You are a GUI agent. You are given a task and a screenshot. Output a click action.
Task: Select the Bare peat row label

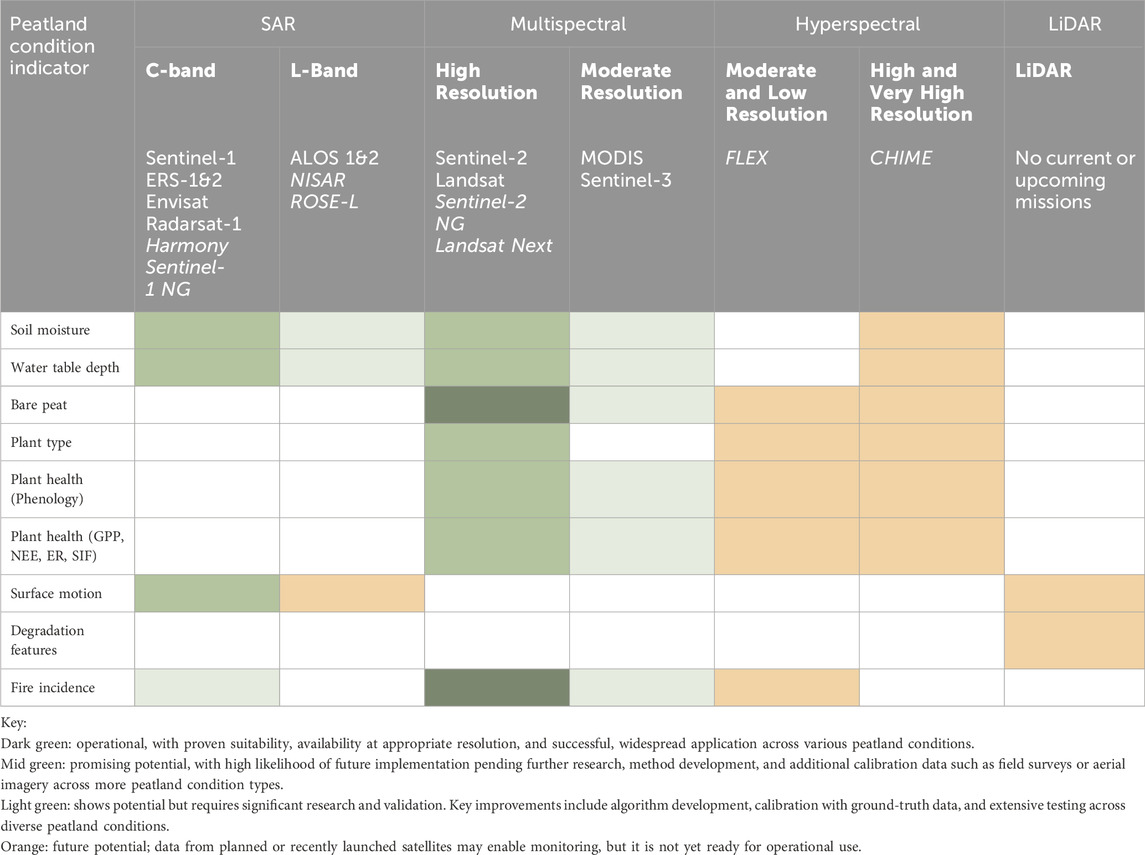41,404
